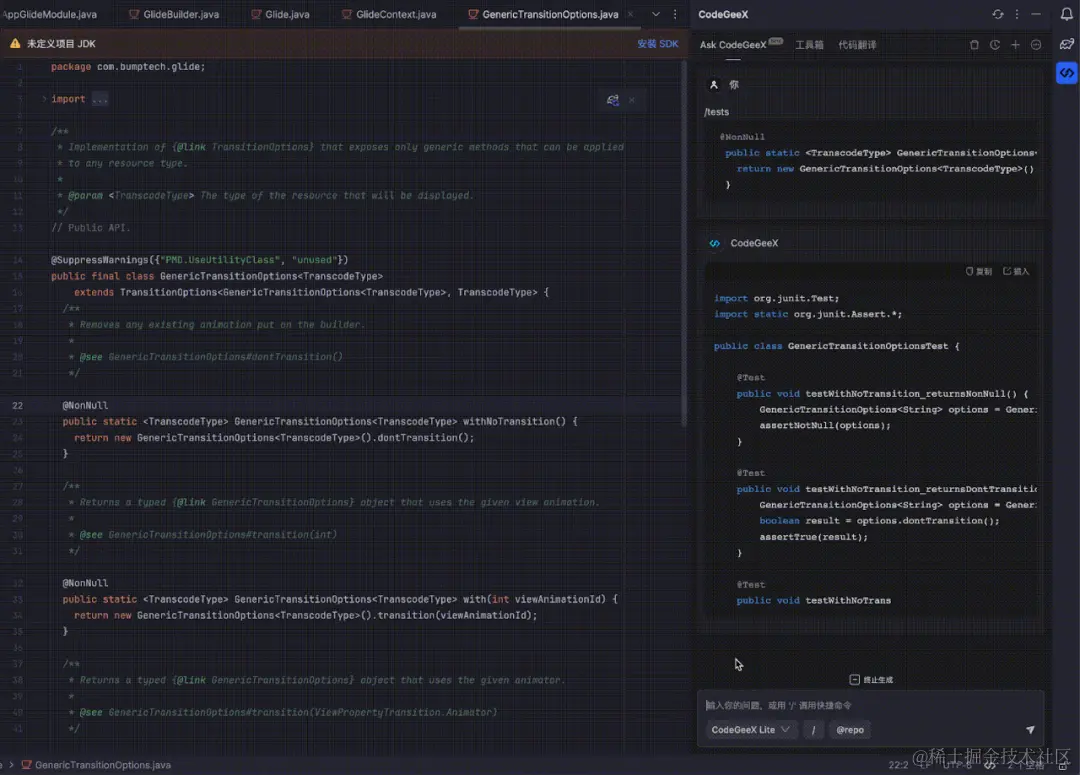Click the 22:2 cursor position in the status bar
Viewport: 1080px width, 775px height.
tap(898, 765)
